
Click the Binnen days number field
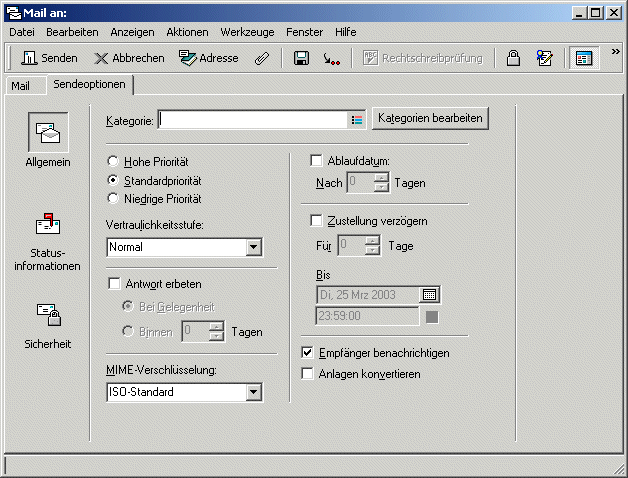[195, 331]
